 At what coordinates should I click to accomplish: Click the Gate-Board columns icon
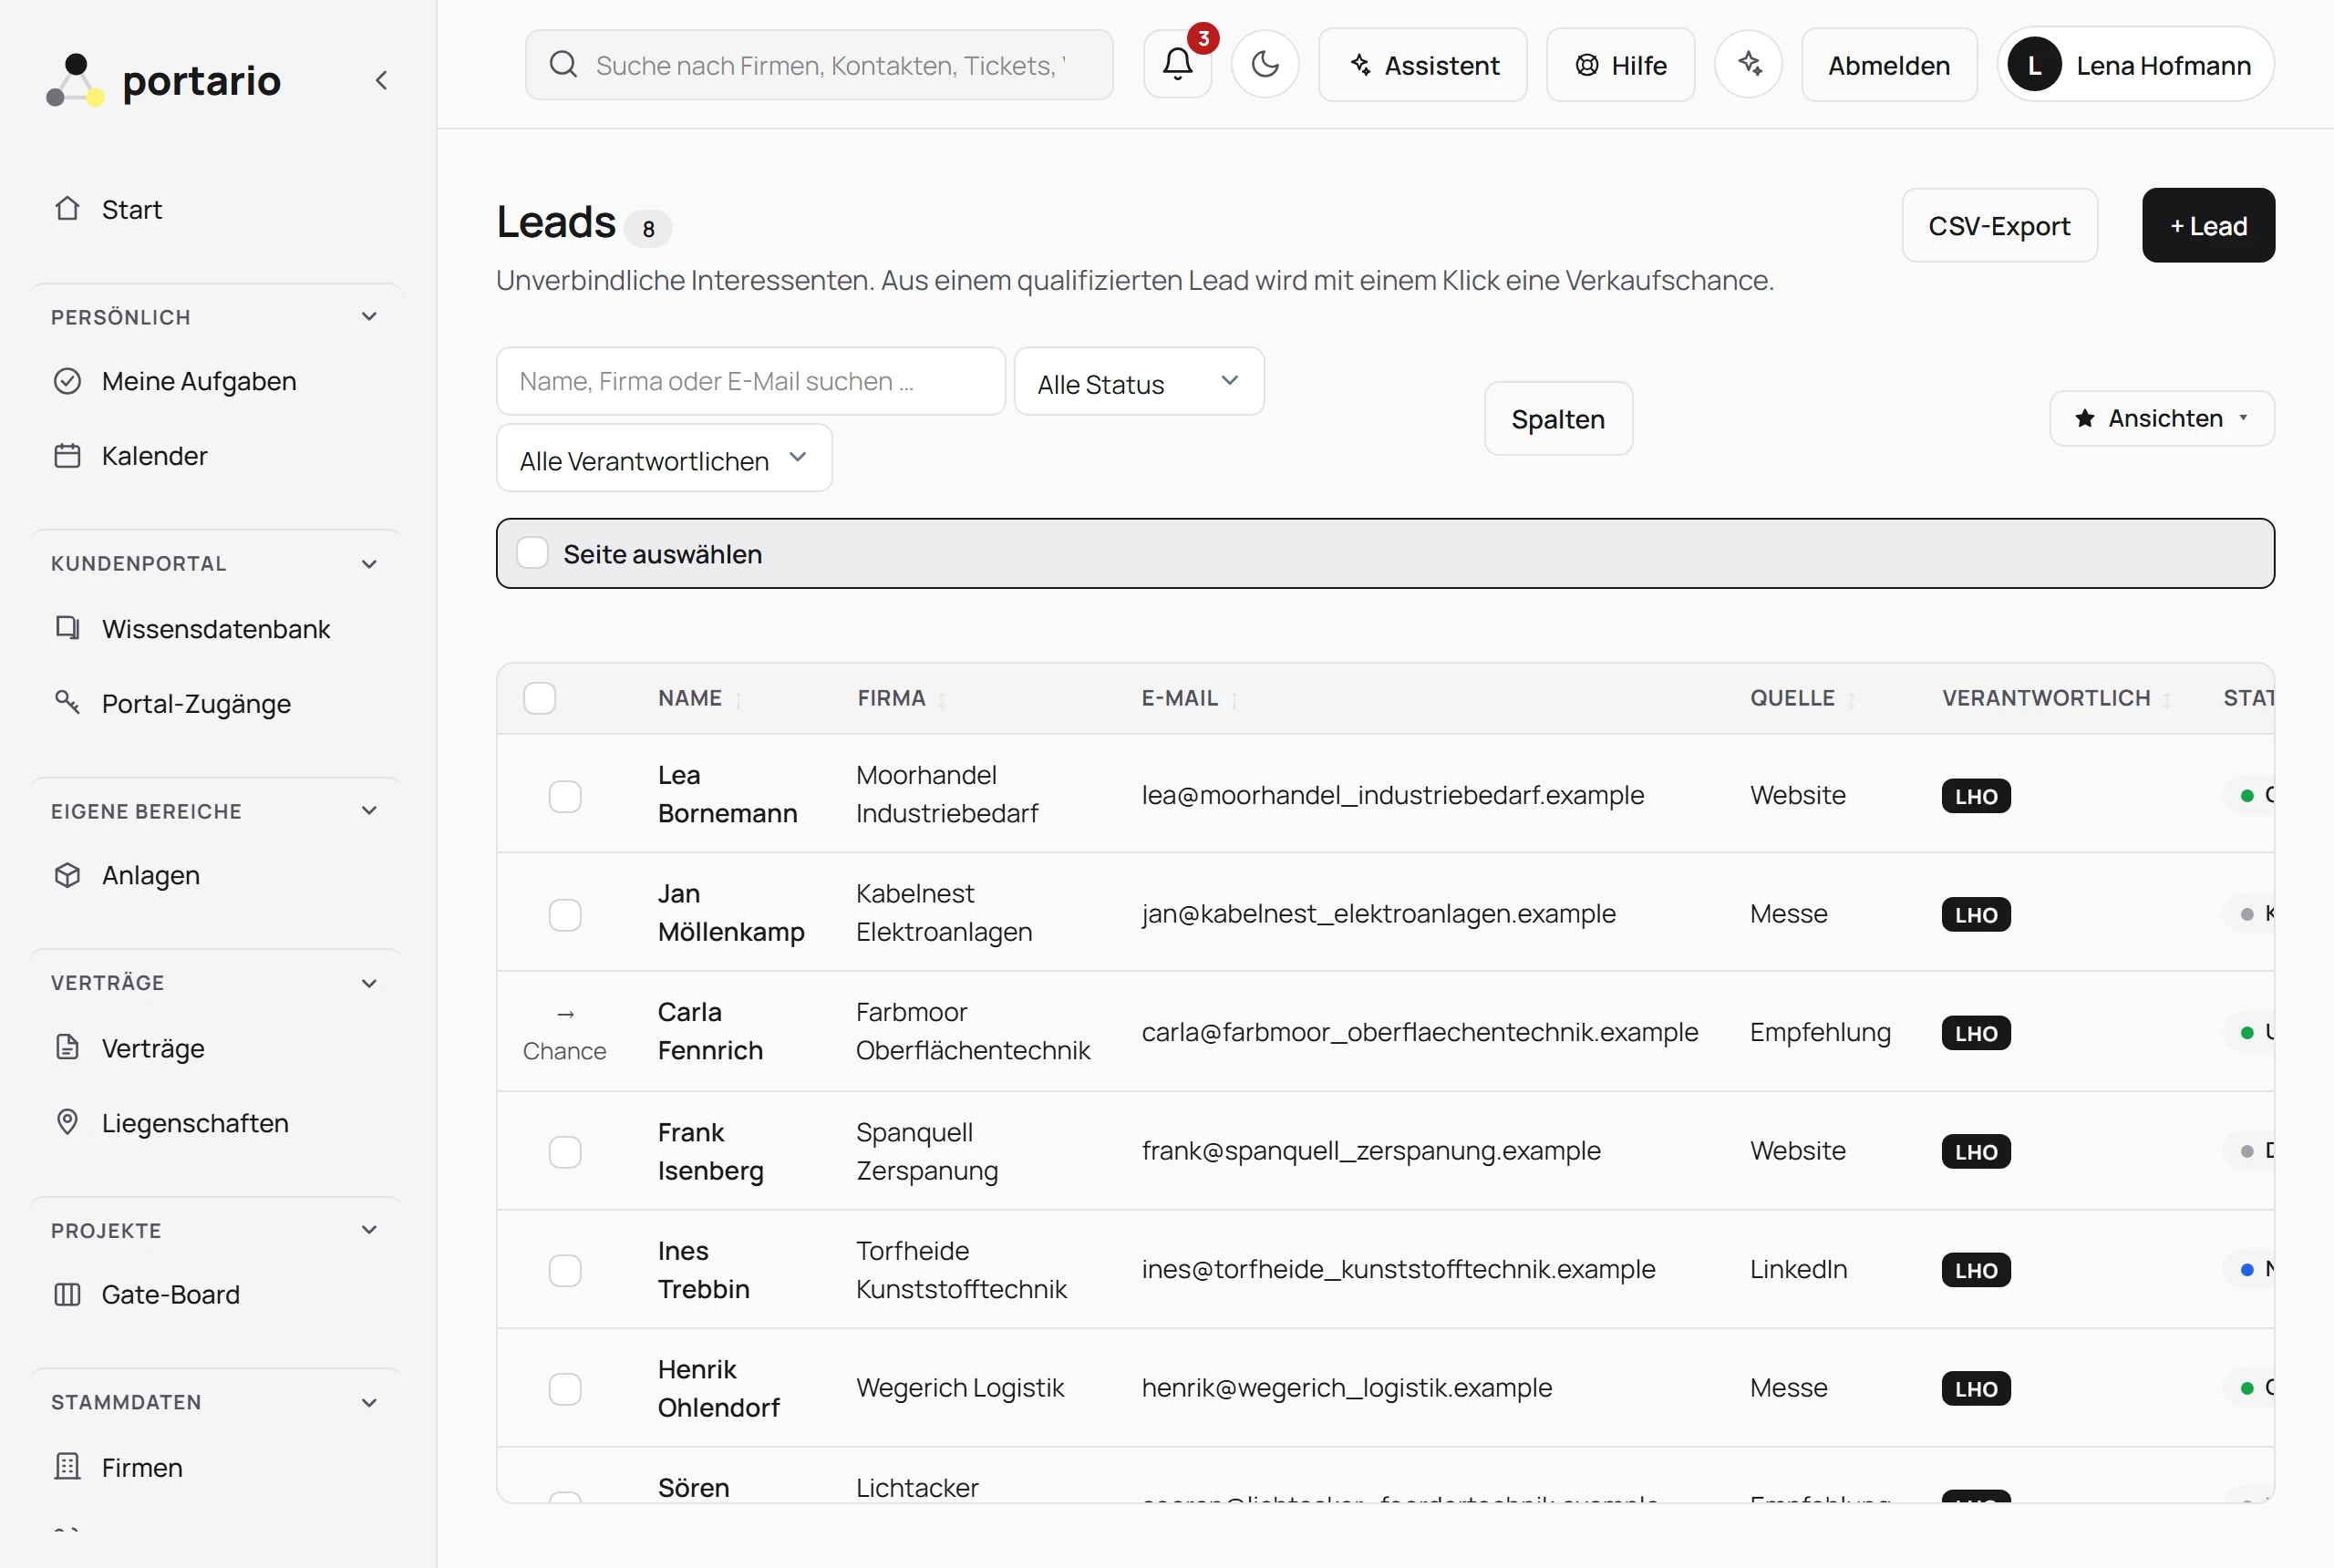pyautogui.click(x=67, y=1294)
